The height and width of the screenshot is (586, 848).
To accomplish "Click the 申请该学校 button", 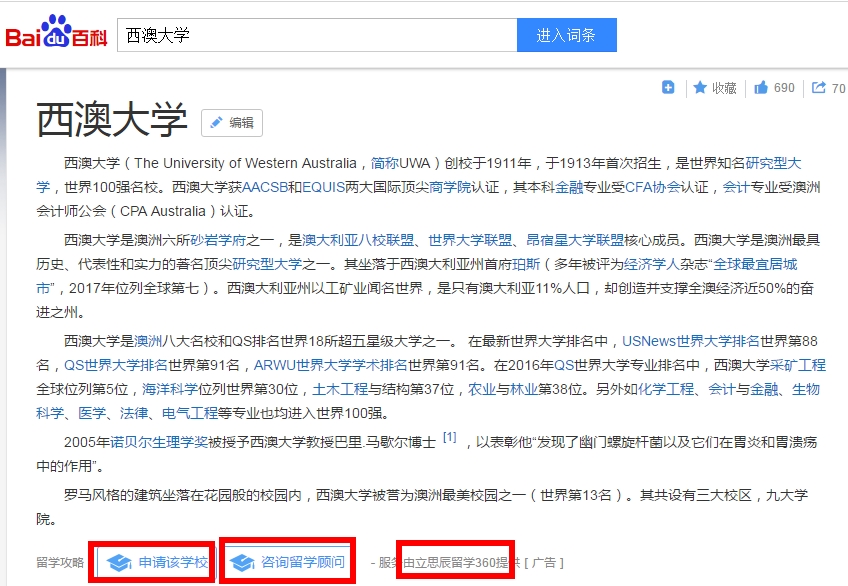I will (157, 563).
